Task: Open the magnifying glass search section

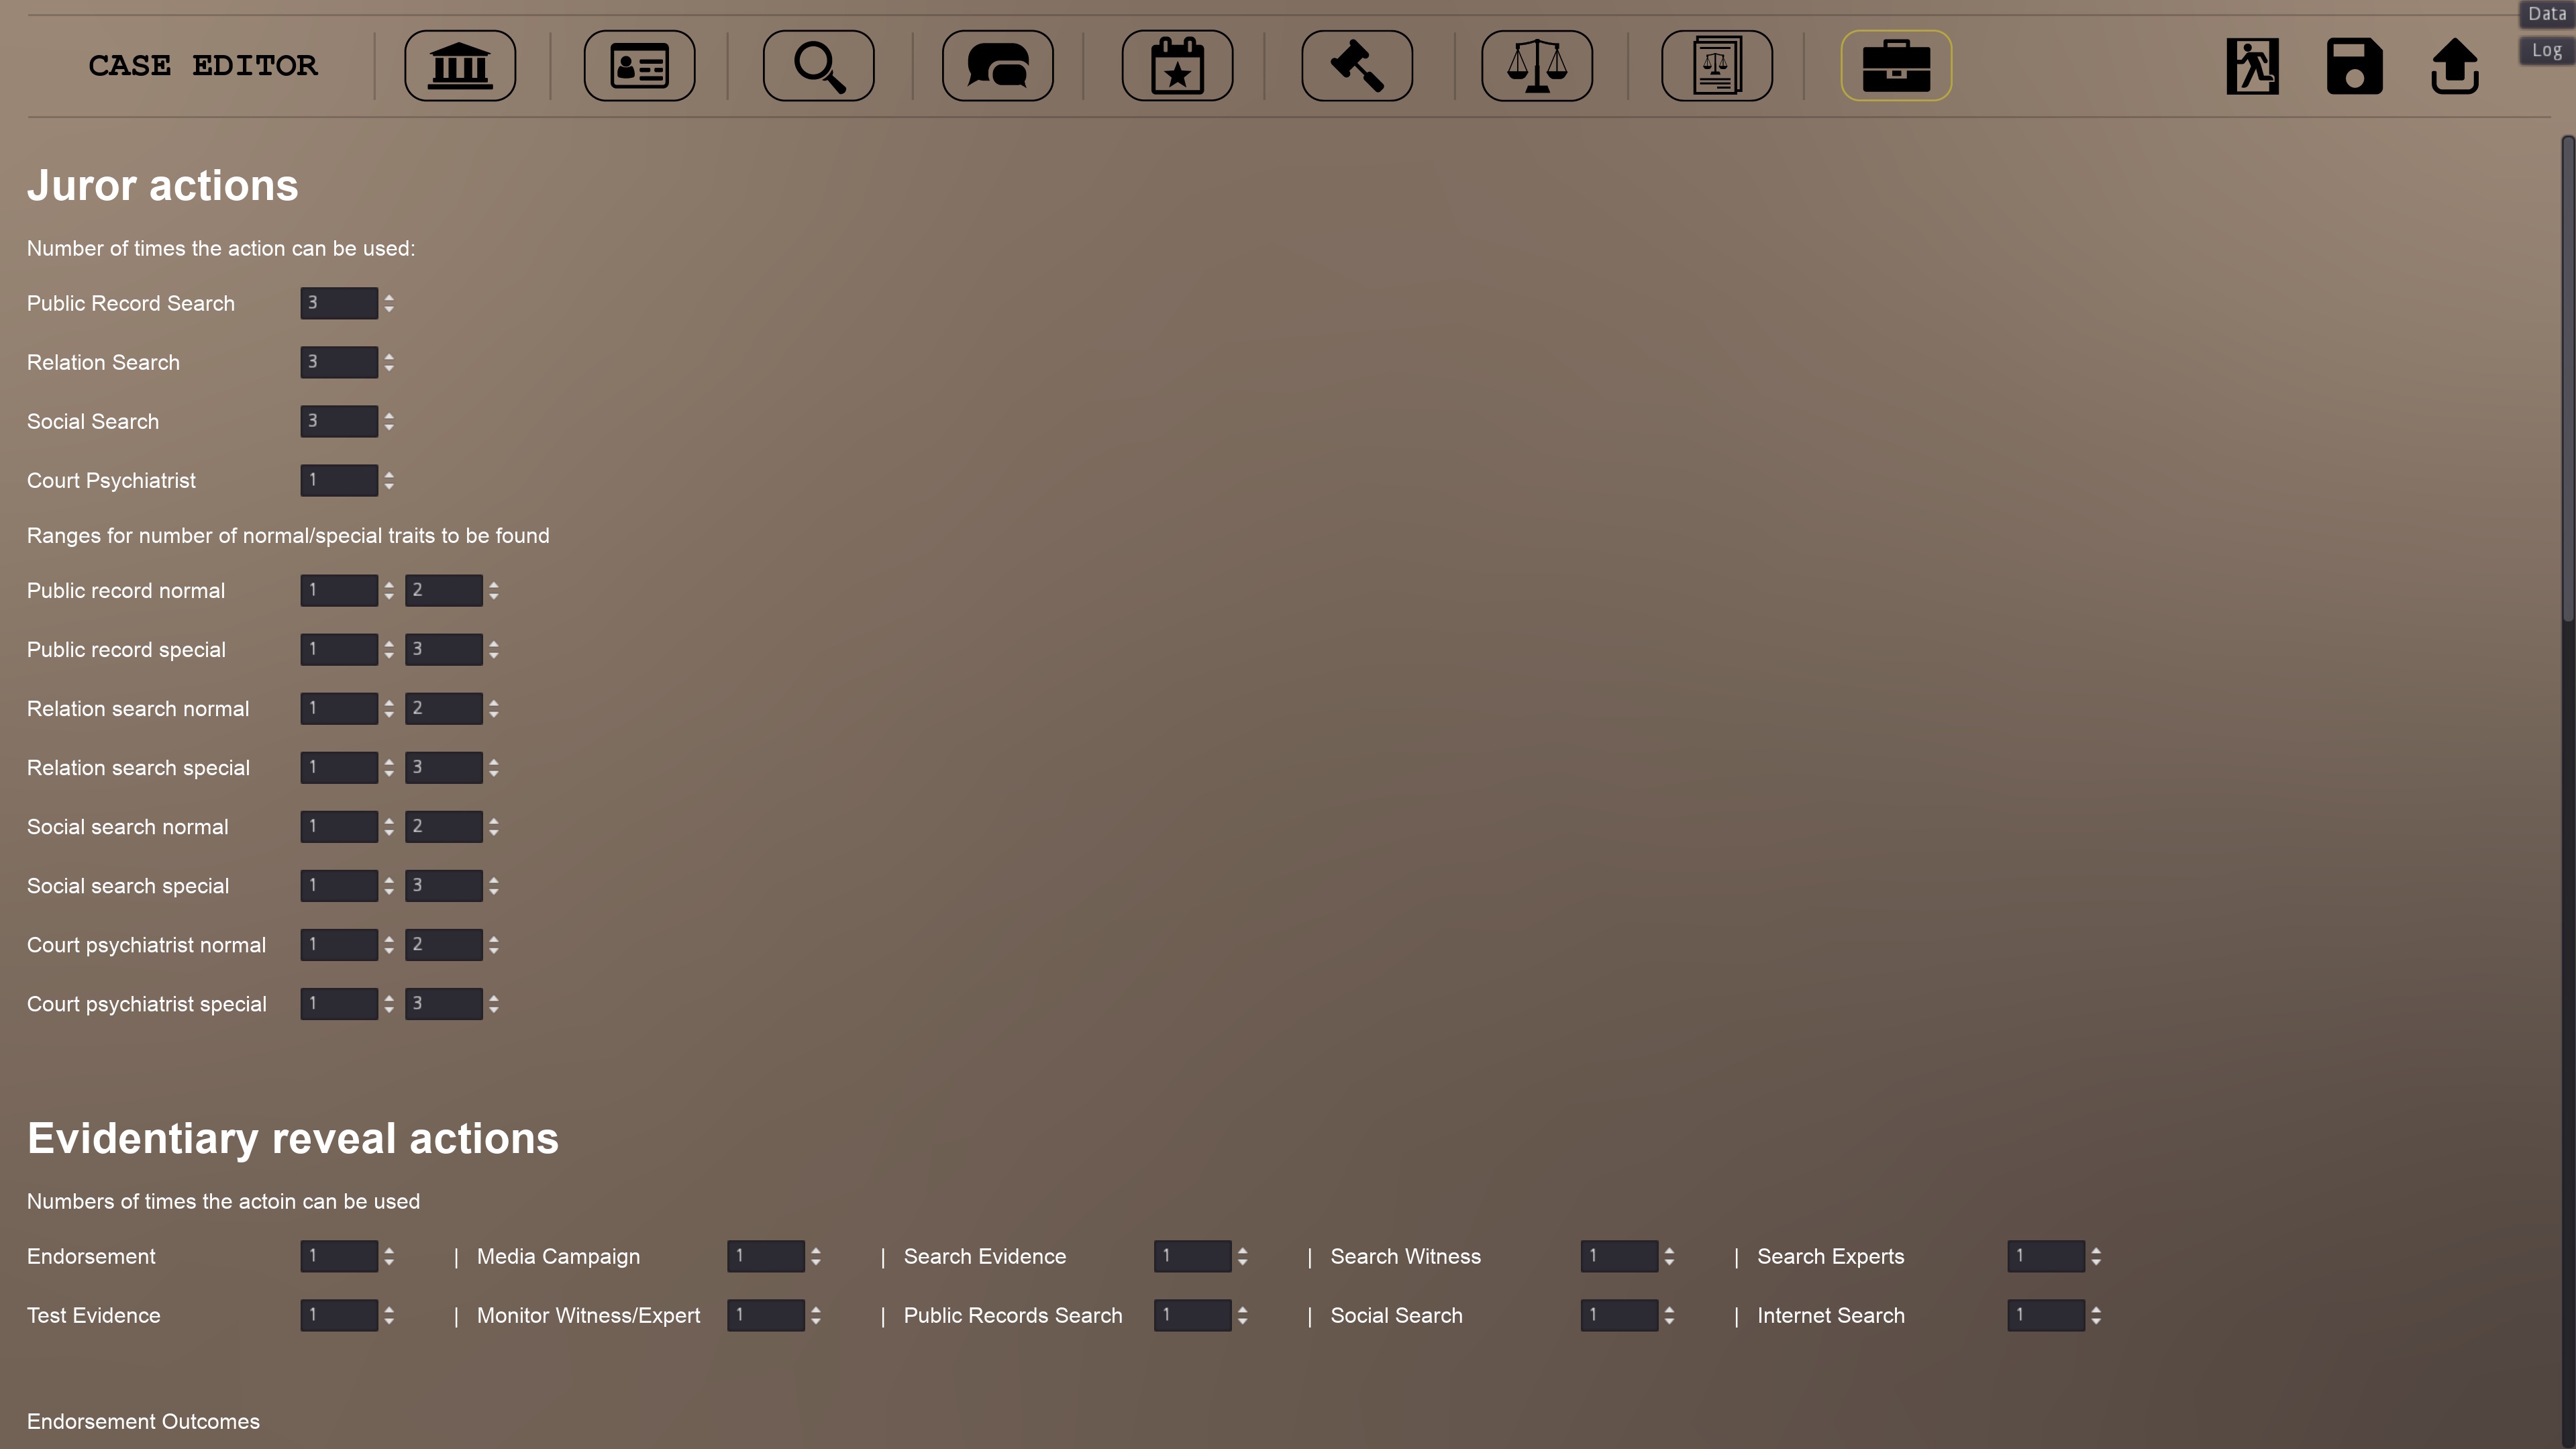Action: [818, 66]
